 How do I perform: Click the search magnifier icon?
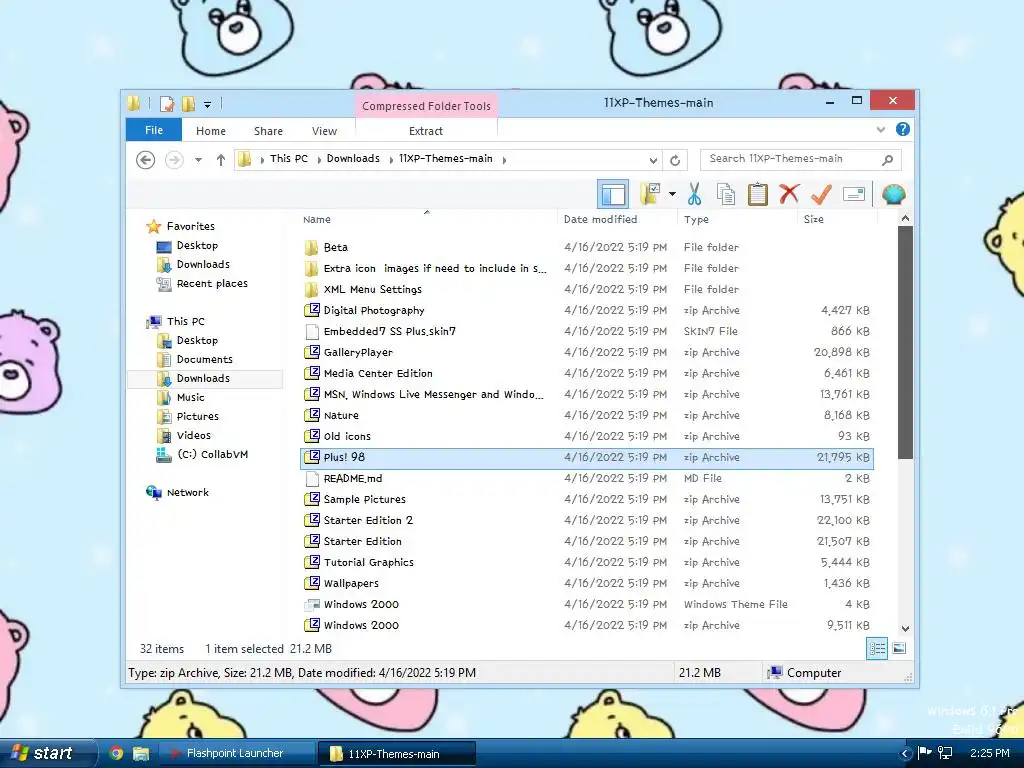888,159
